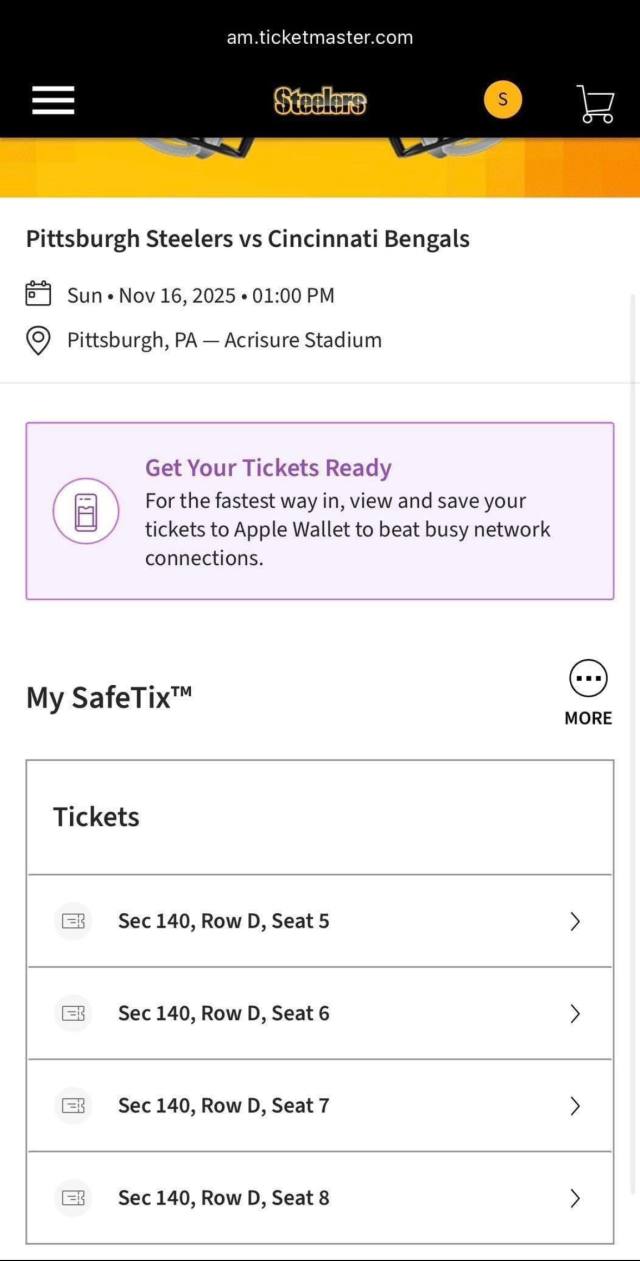
Task: Tap the location pin icon
Action: (x=38, y=340)
